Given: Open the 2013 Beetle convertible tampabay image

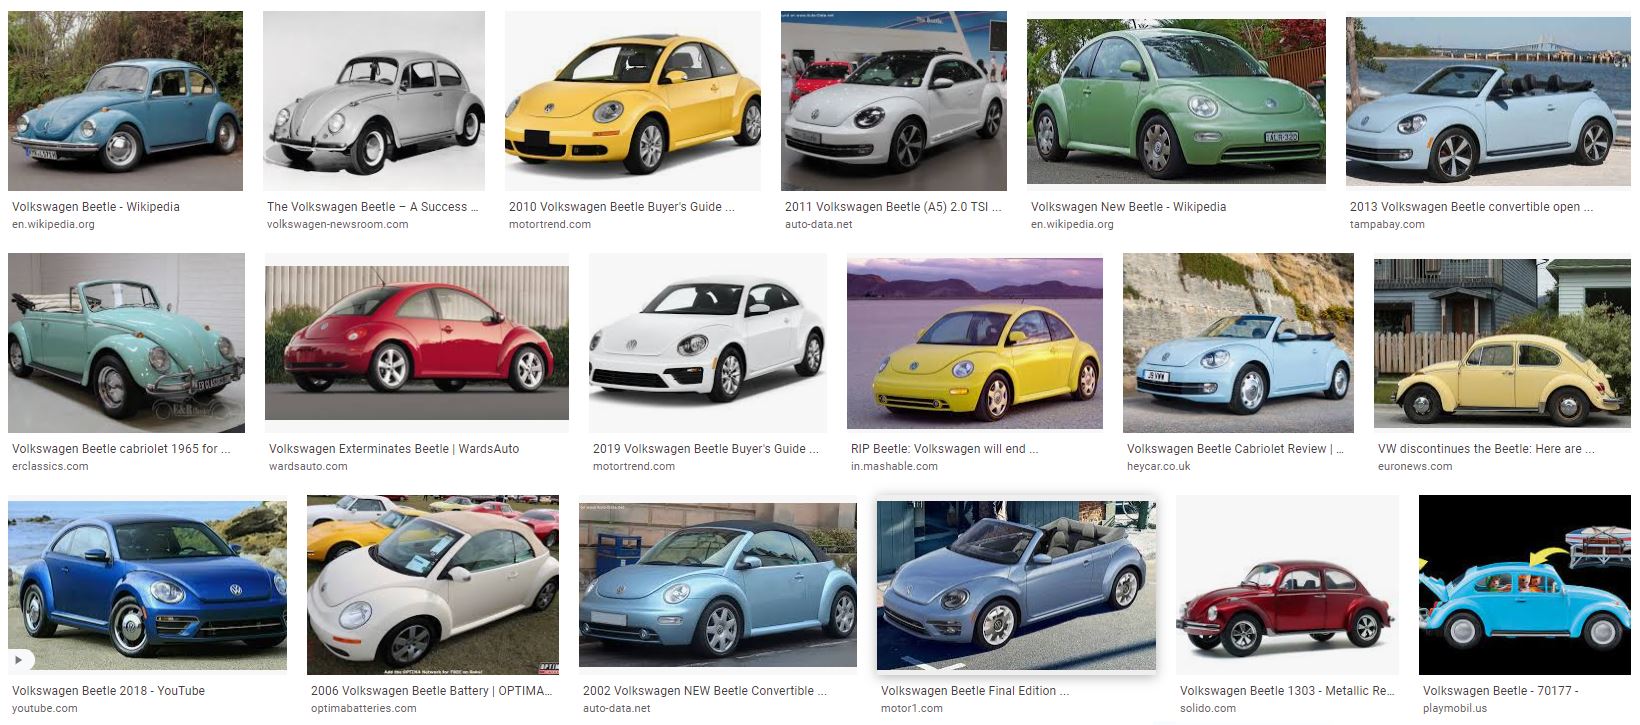Looking at the screenshot, I should click(1488, 101).
